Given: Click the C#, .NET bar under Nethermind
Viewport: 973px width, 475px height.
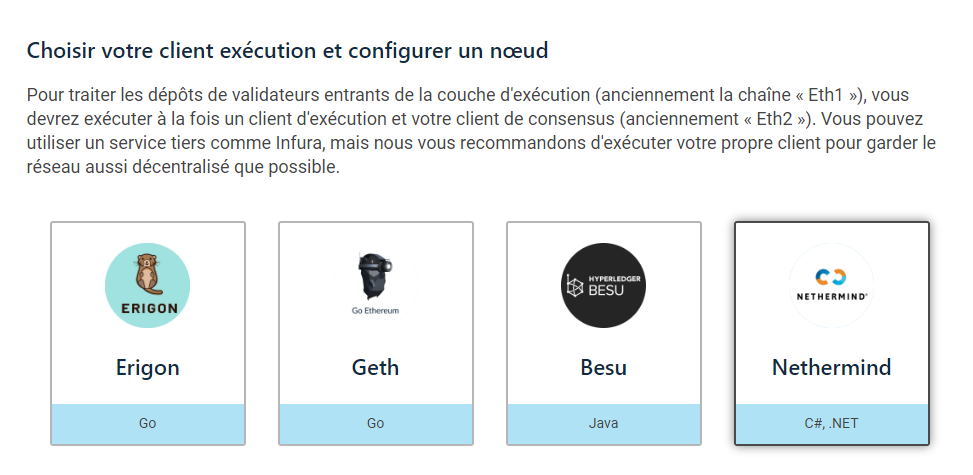Looking at the screenshot, I should coord(831,423).
